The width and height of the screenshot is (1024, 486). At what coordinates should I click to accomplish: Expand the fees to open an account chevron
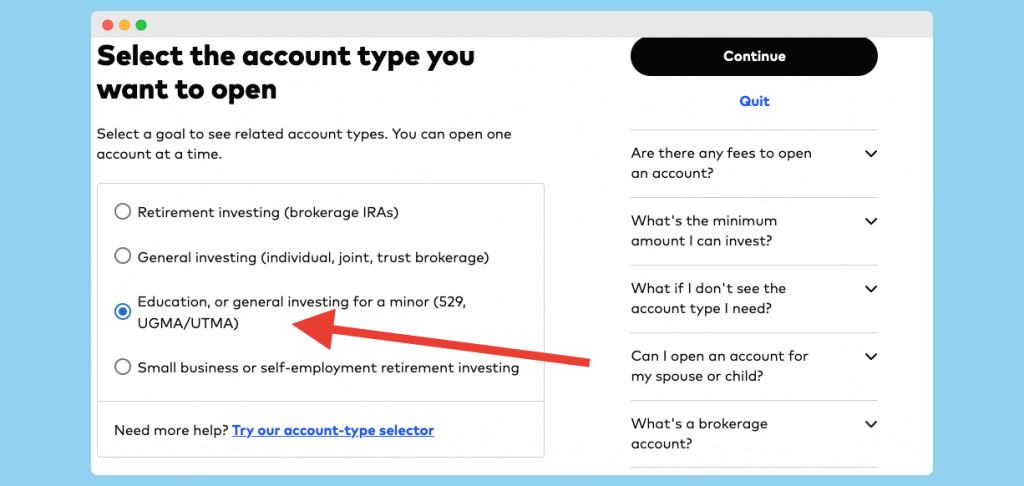(870, 154)
